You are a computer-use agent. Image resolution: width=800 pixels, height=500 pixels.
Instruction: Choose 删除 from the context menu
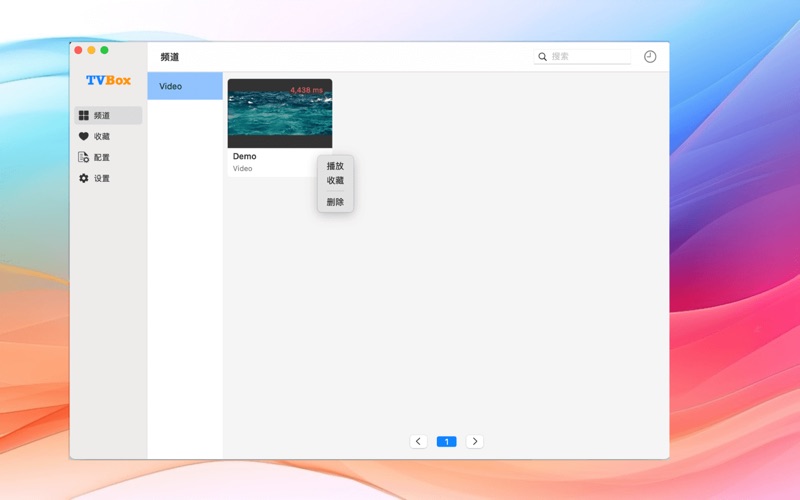tap(335, 202)
